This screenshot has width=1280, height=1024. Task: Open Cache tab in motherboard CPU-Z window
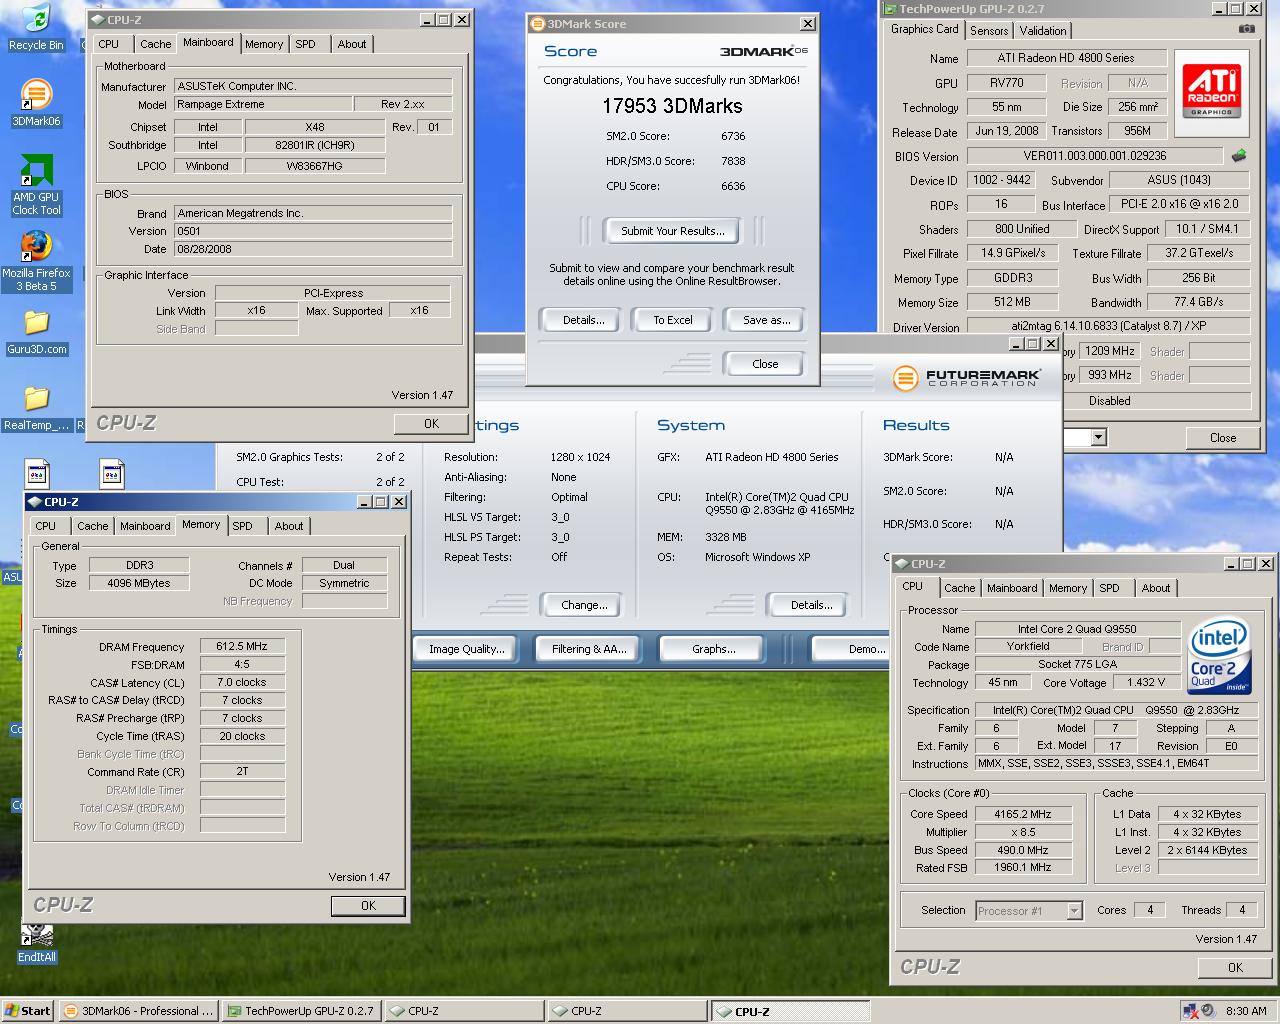pyautogui.click(x=155, y=44)
